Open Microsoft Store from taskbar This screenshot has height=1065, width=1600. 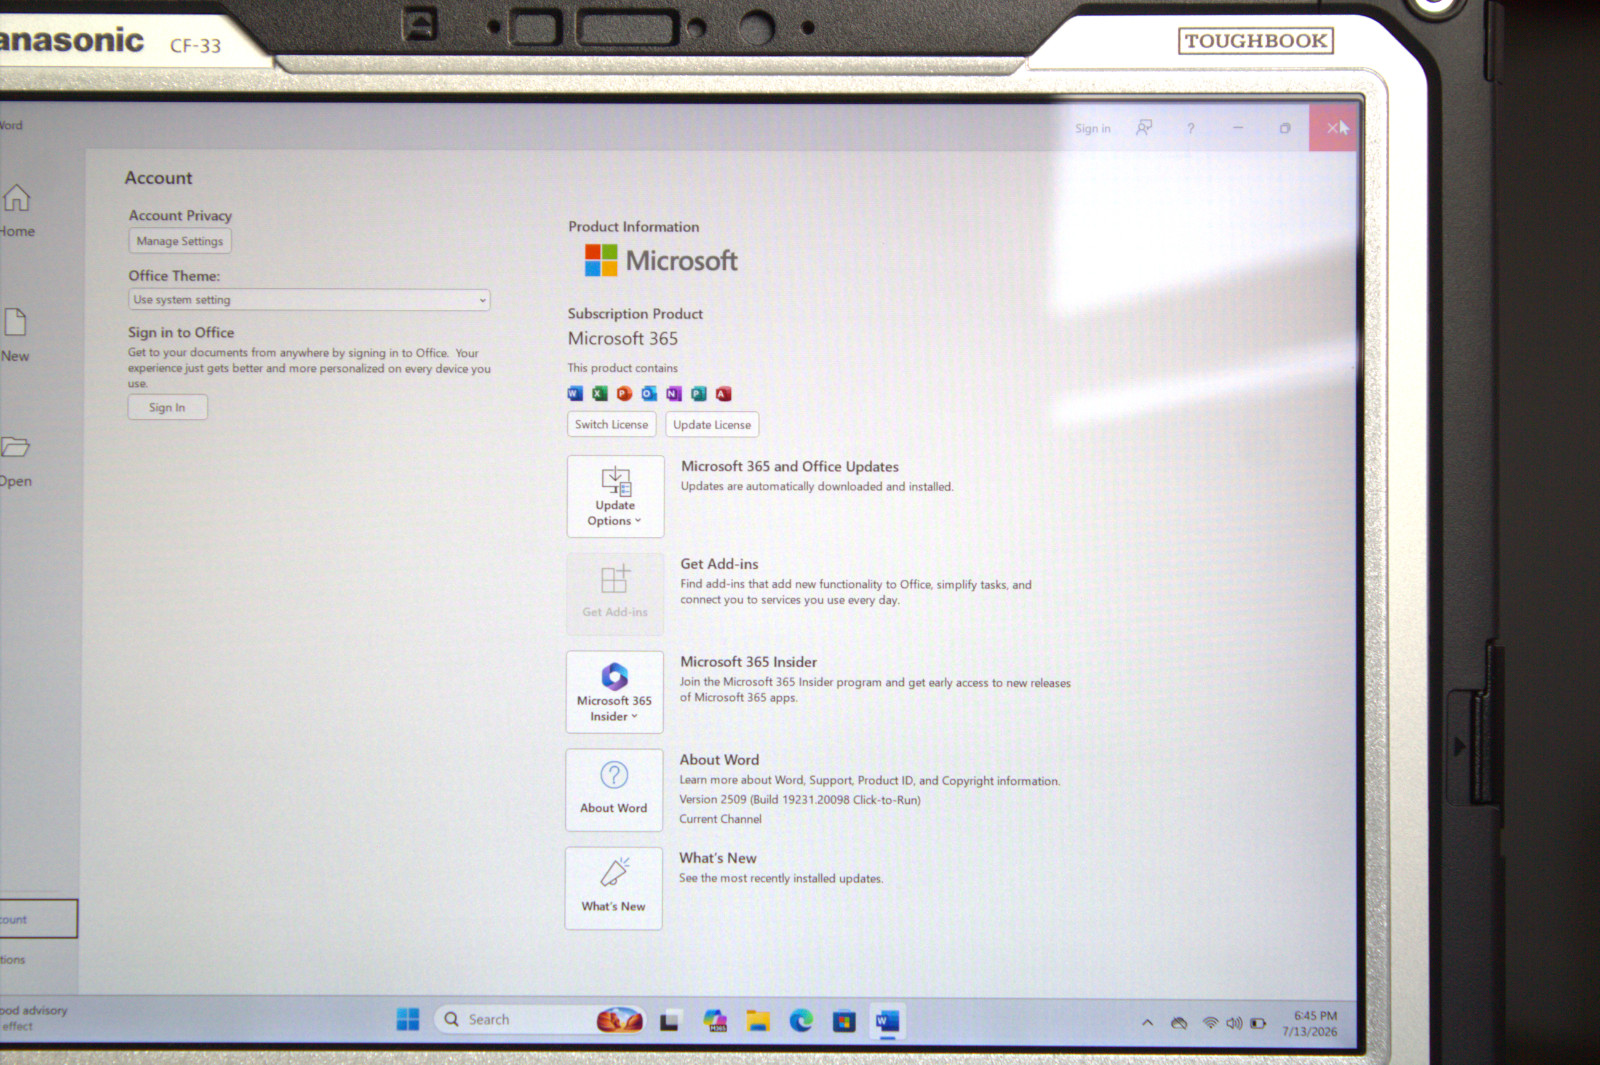[x=844, y=1021]
